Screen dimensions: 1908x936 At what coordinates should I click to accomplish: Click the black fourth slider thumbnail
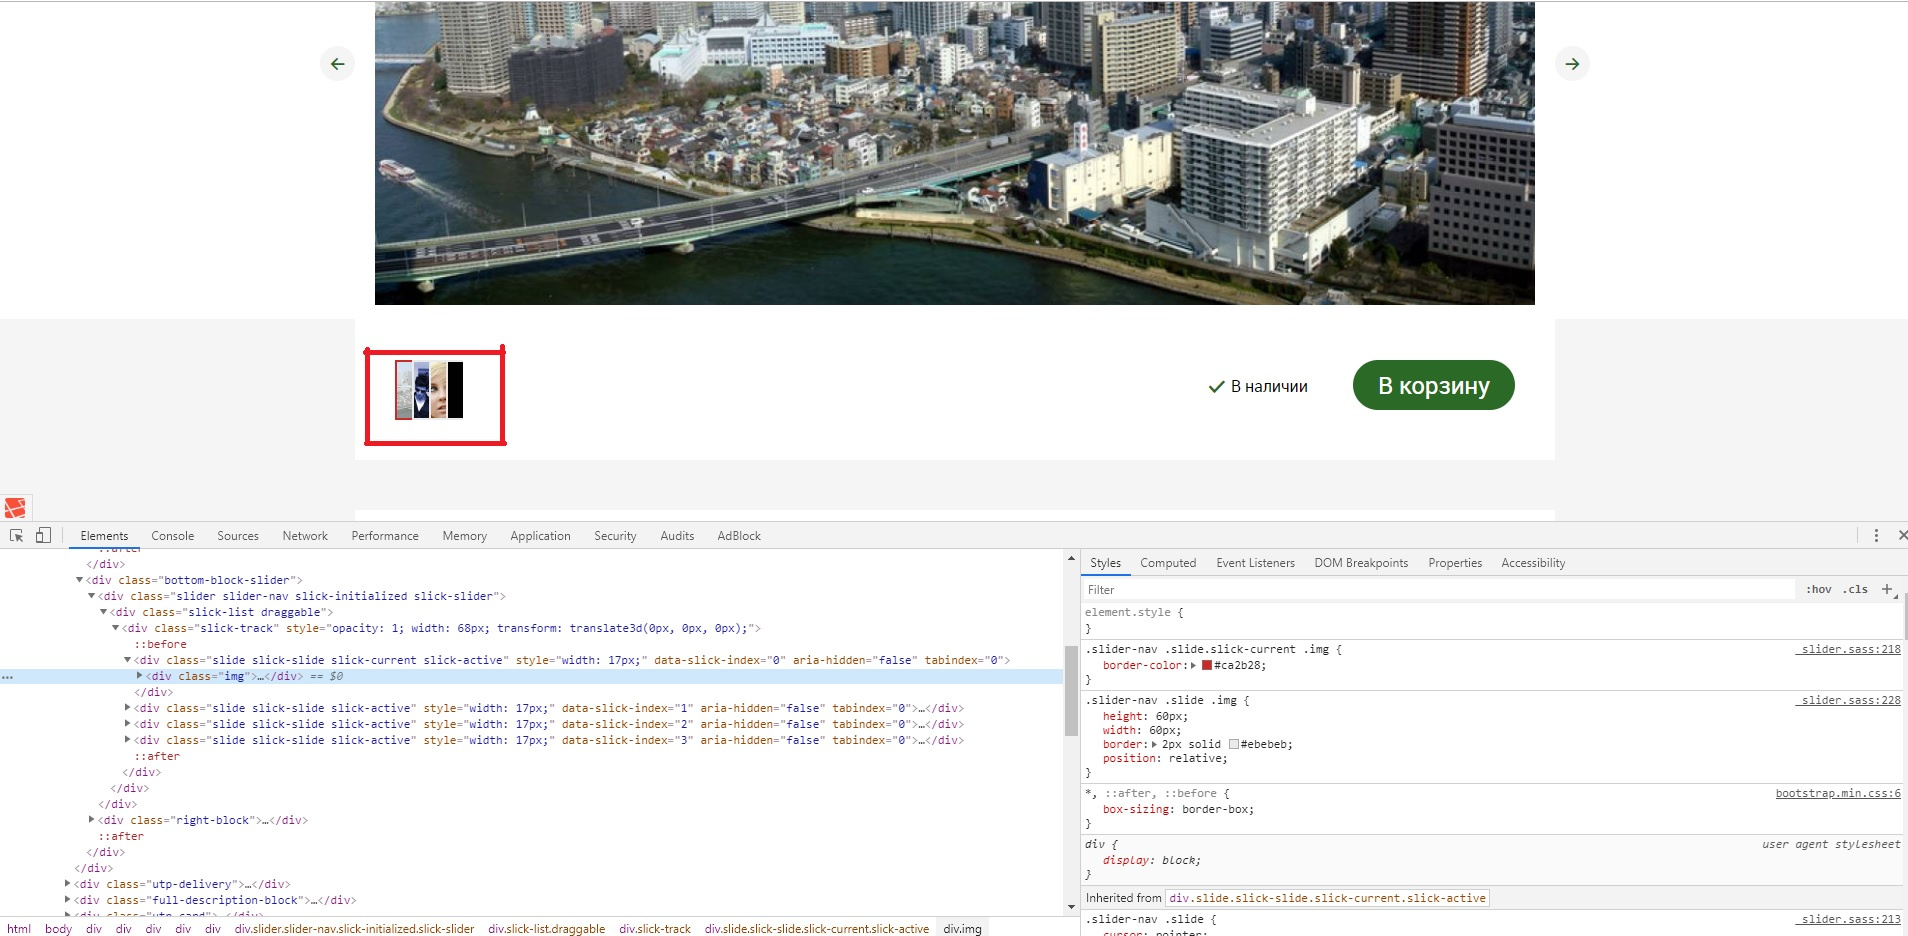pyautogui.click(x=455, y=390)
